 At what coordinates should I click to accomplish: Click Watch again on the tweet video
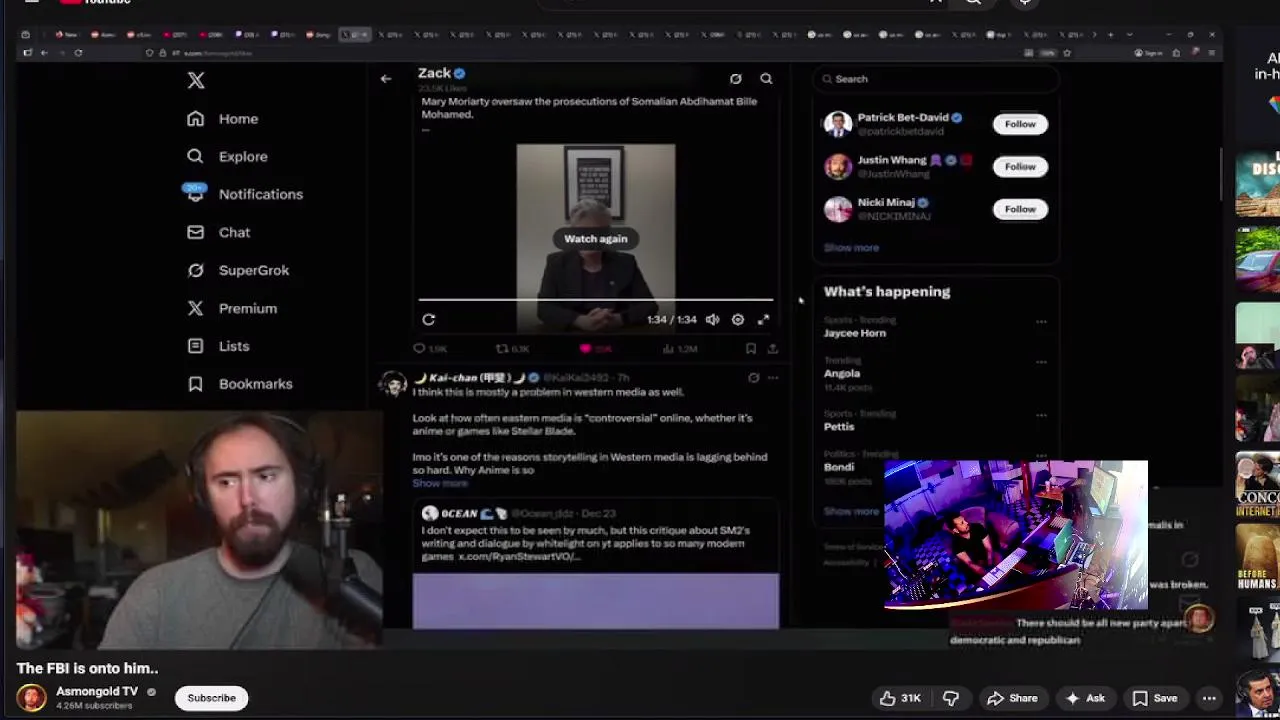[596, 239]
